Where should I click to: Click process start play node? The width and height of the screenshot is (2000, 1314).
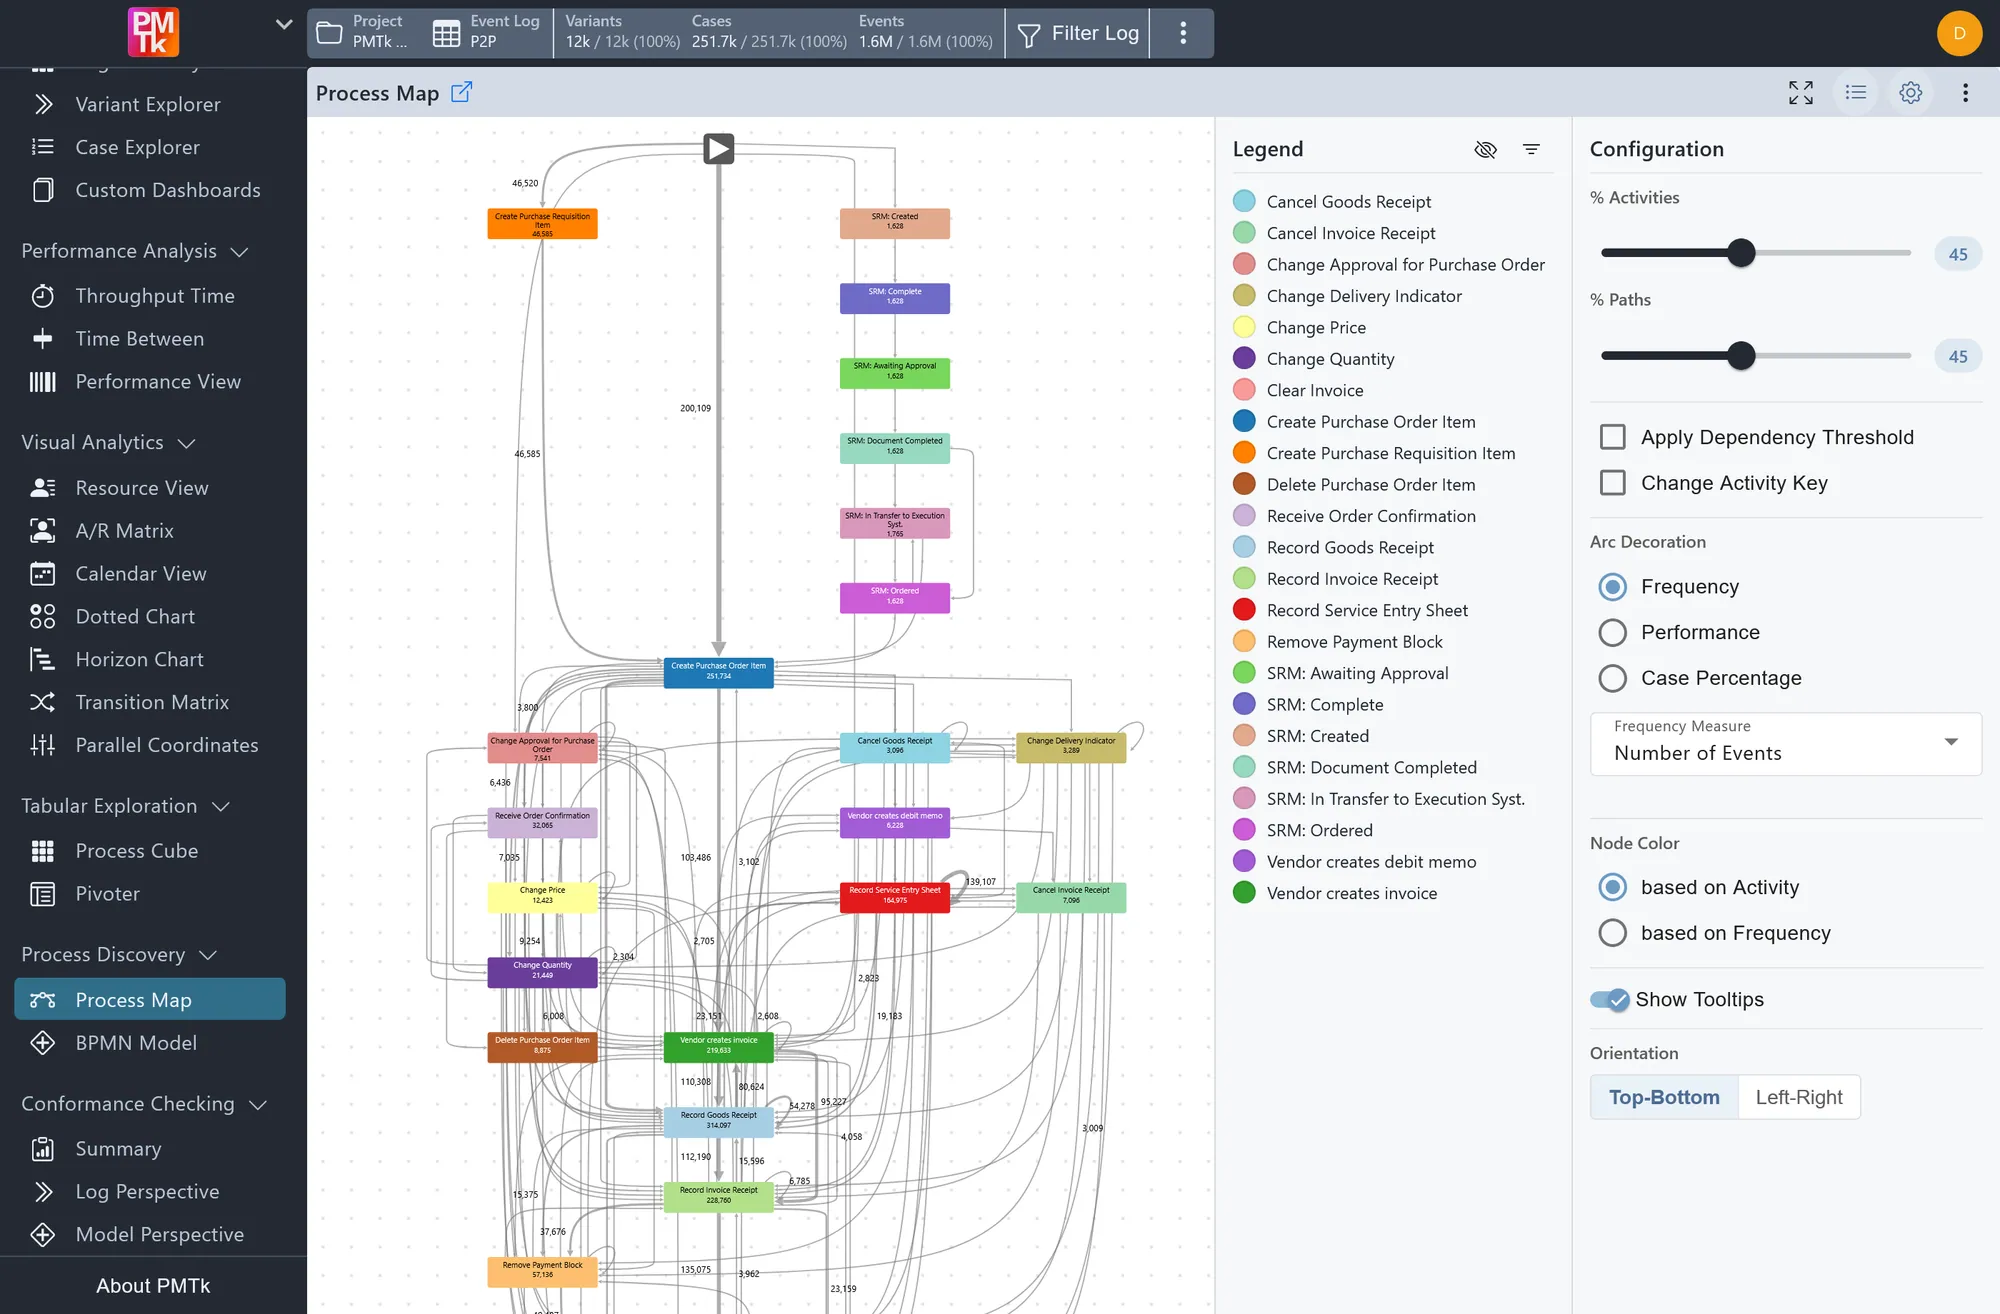[x=718, y=149]
